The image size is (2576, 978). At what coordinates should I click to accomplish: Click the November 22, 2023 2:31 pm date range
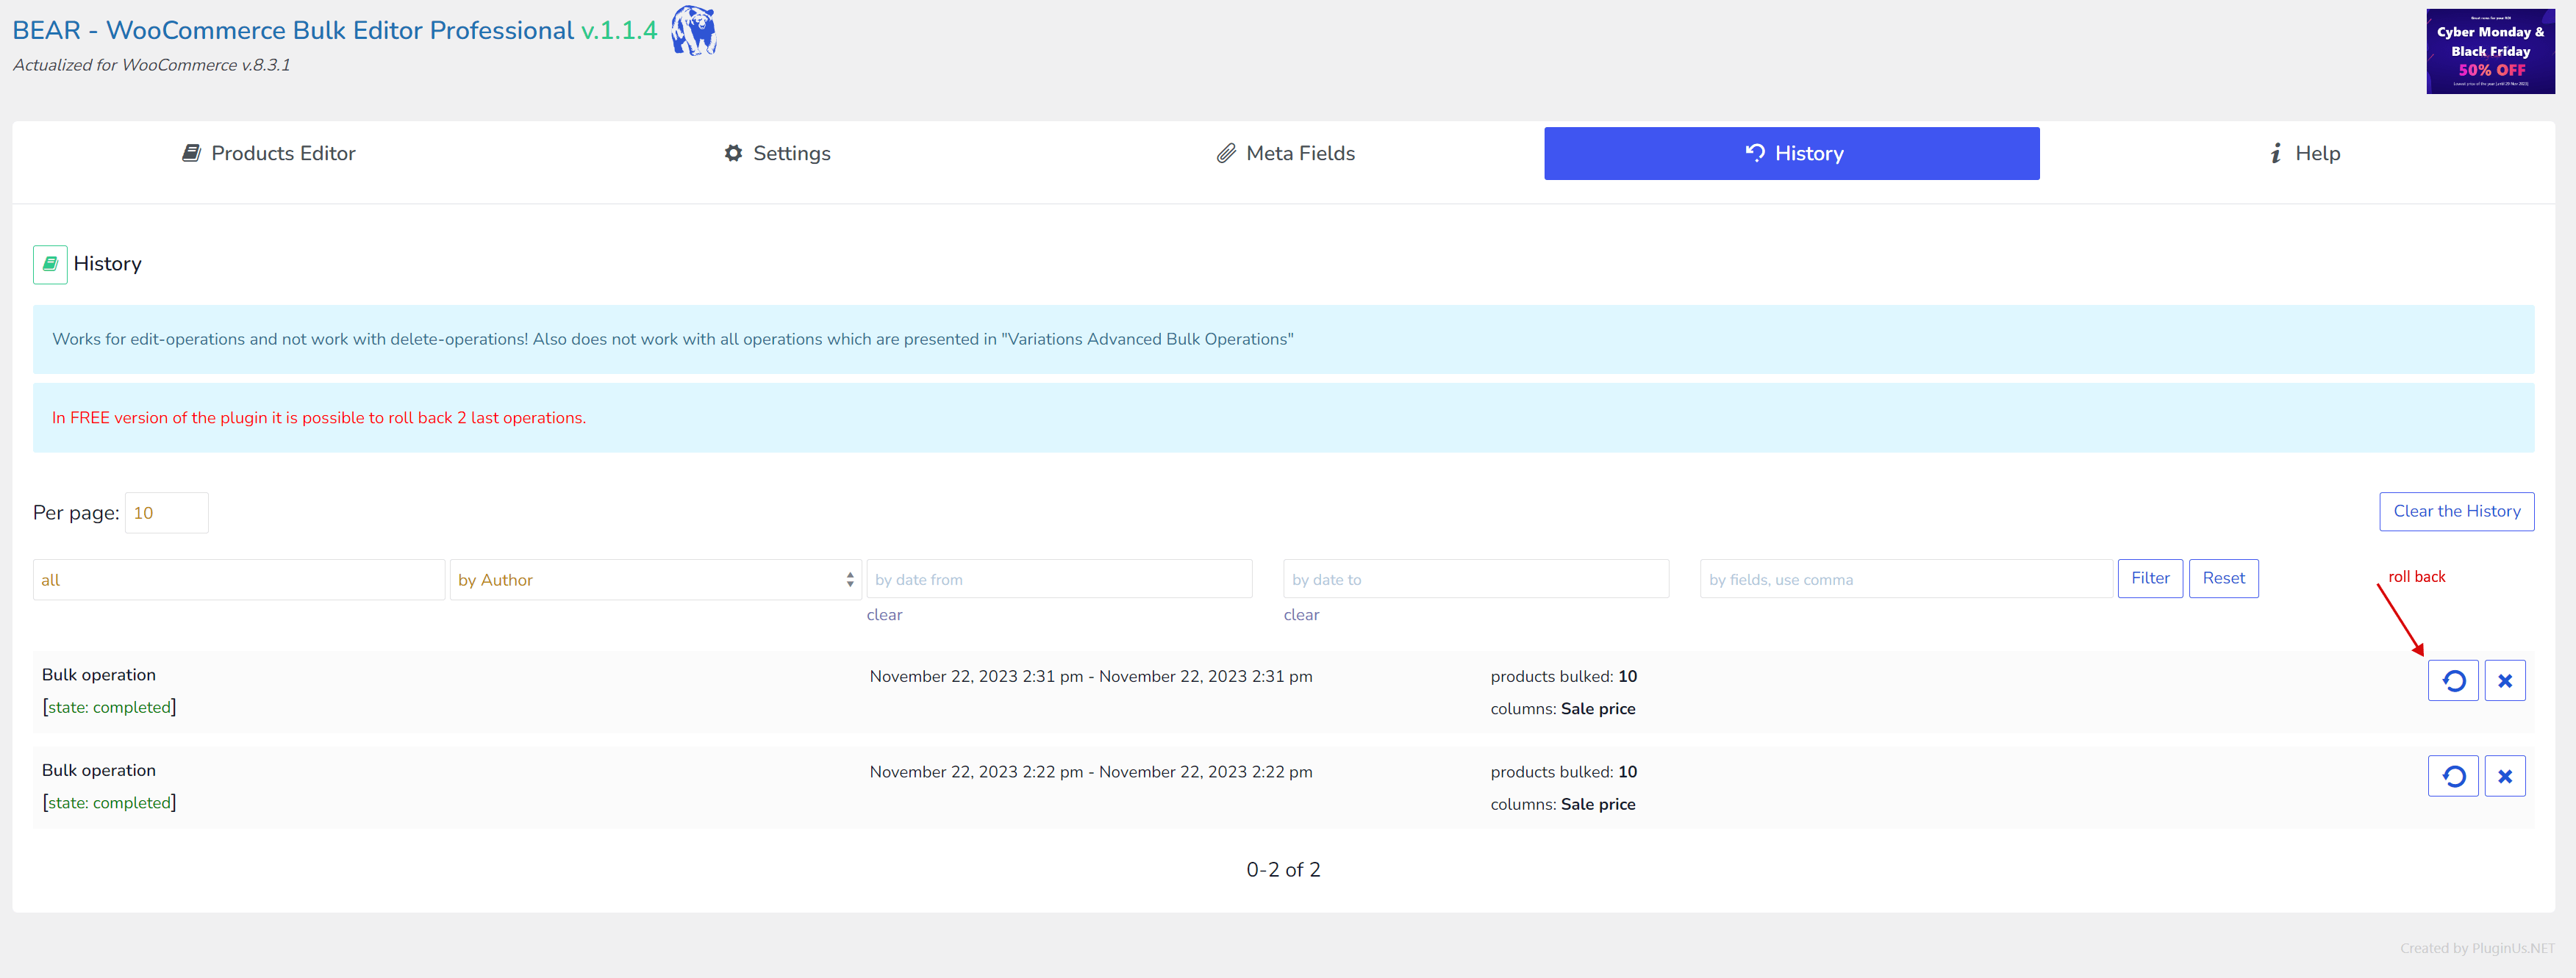[1090, 677]
